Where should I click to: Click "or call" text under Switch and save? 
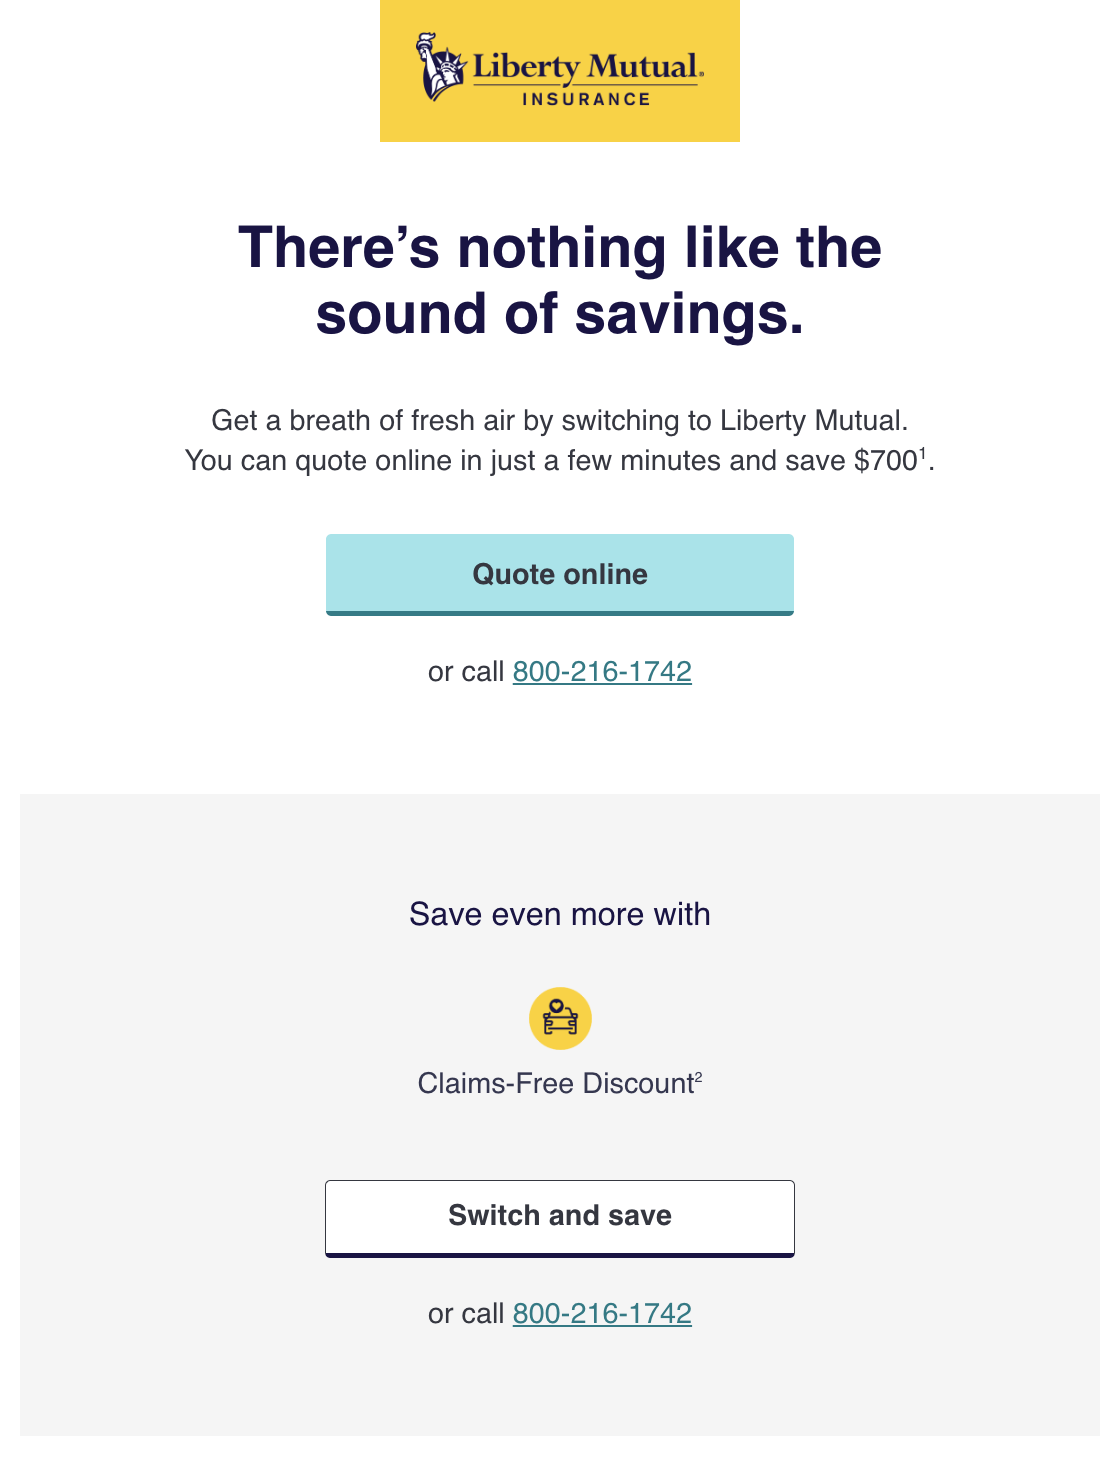[466, 1313]
